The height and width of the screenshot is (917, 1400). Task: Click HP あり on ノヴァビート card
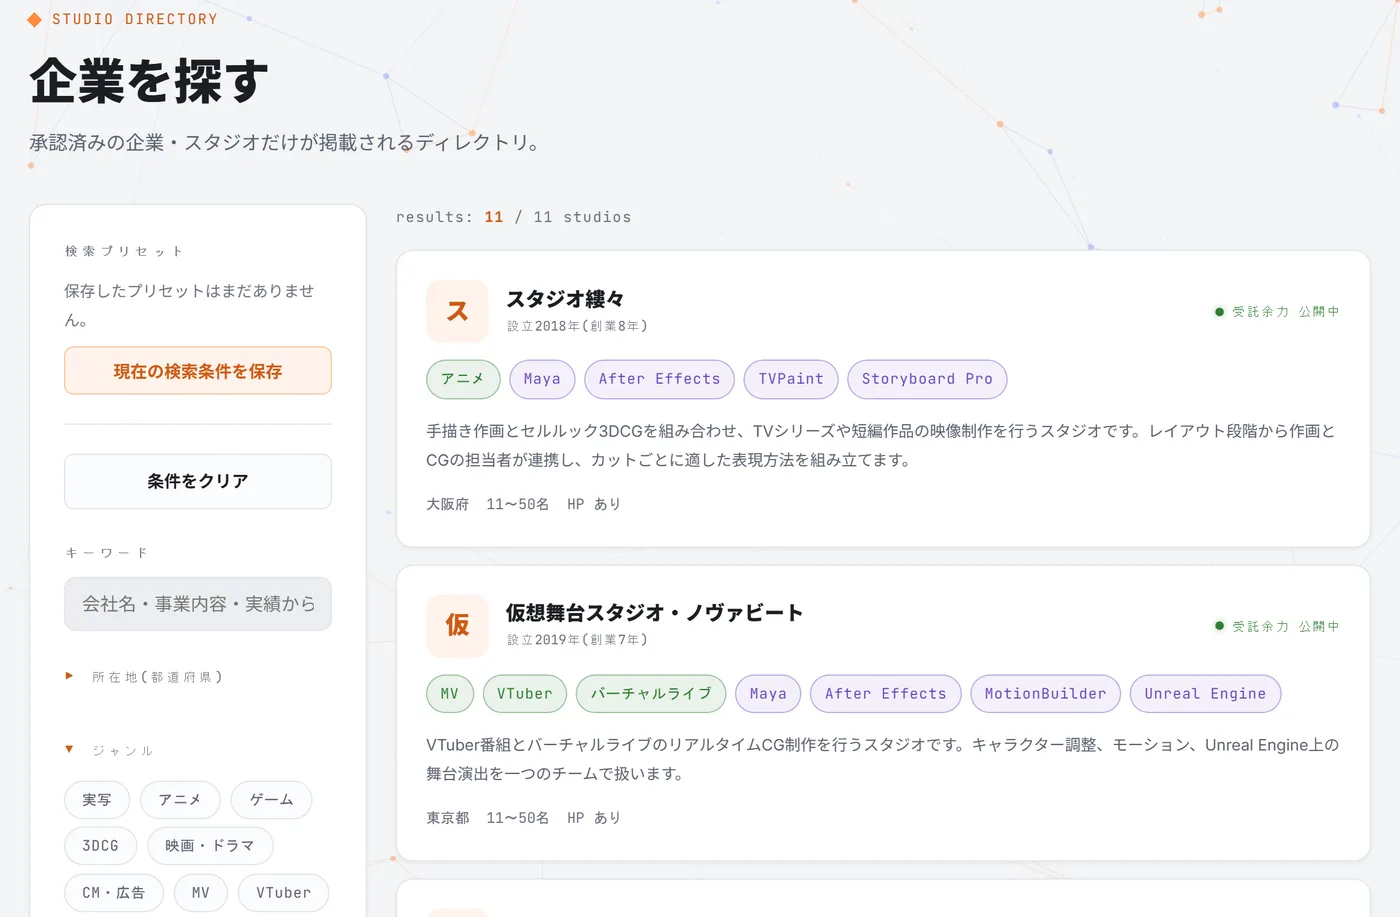click(x=594, y=818)
